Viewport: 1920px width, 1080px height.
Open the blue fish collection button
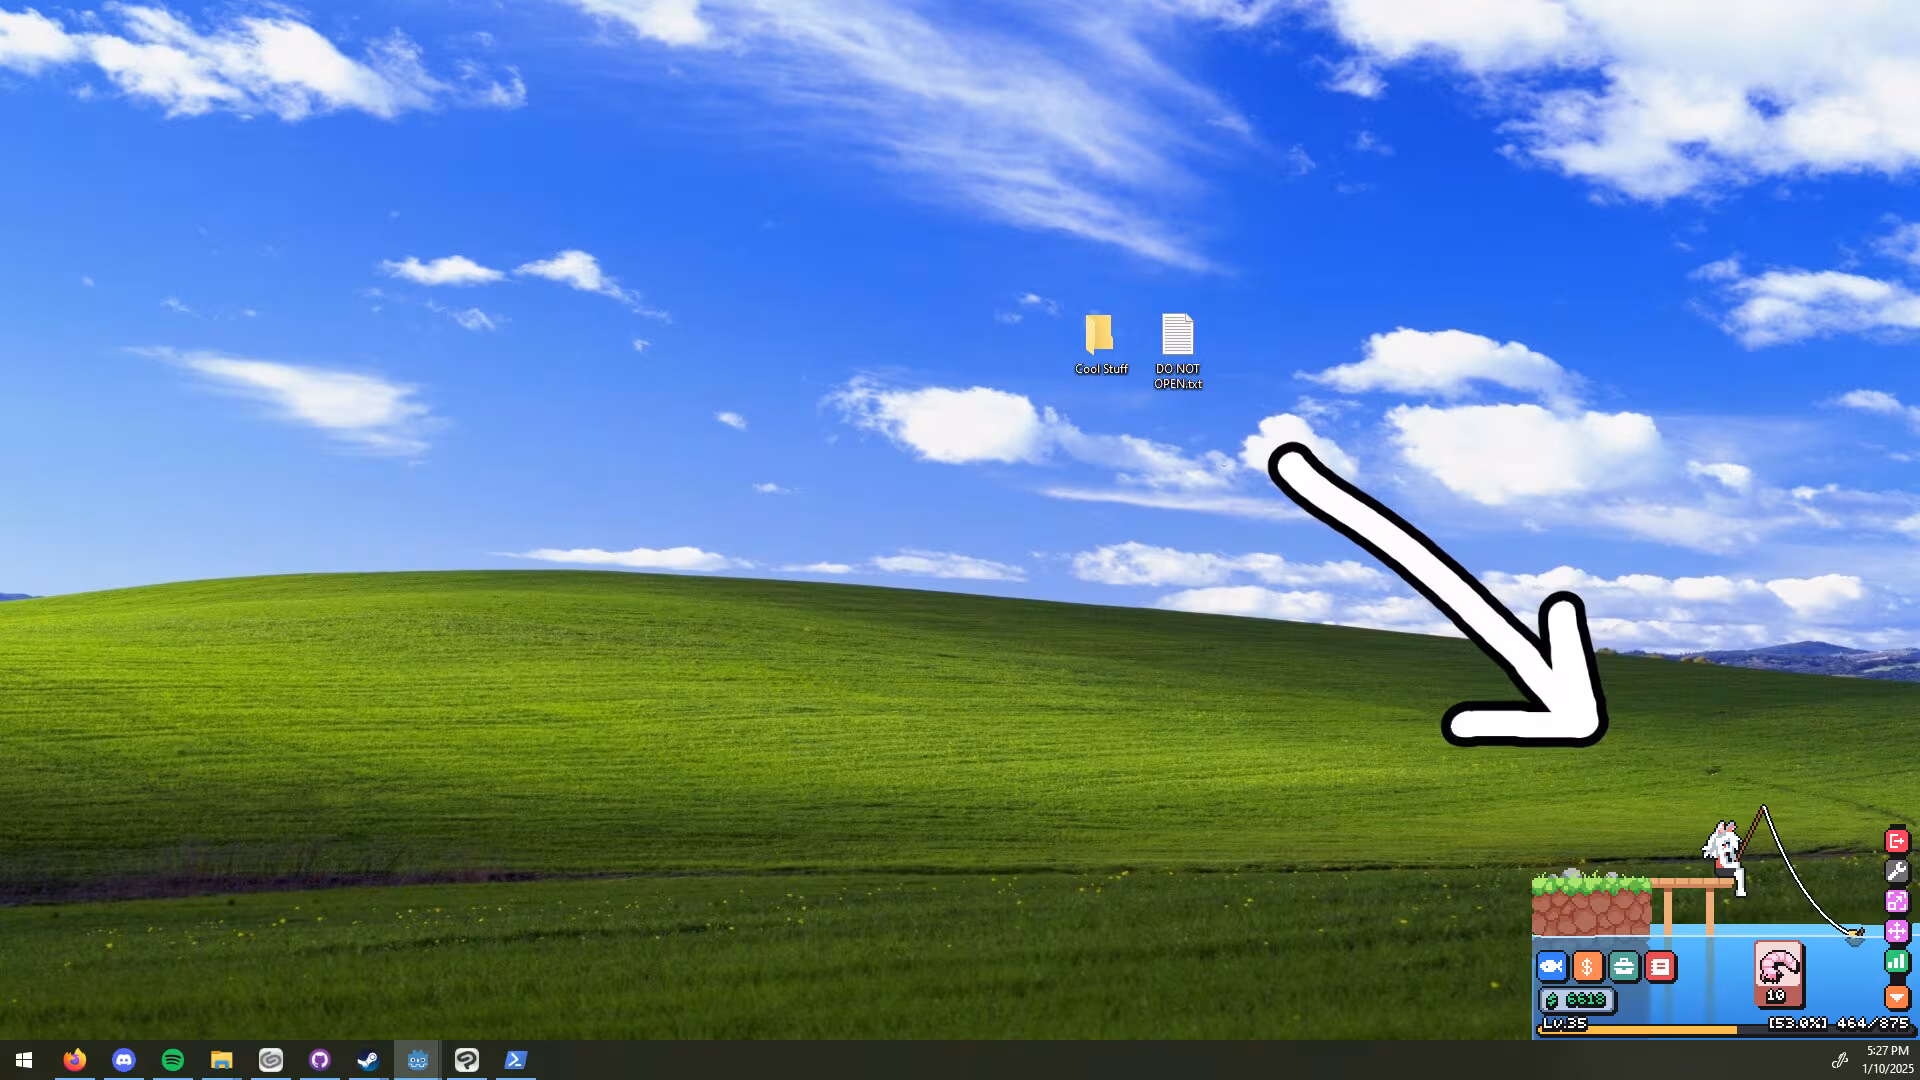point(1552,966)
